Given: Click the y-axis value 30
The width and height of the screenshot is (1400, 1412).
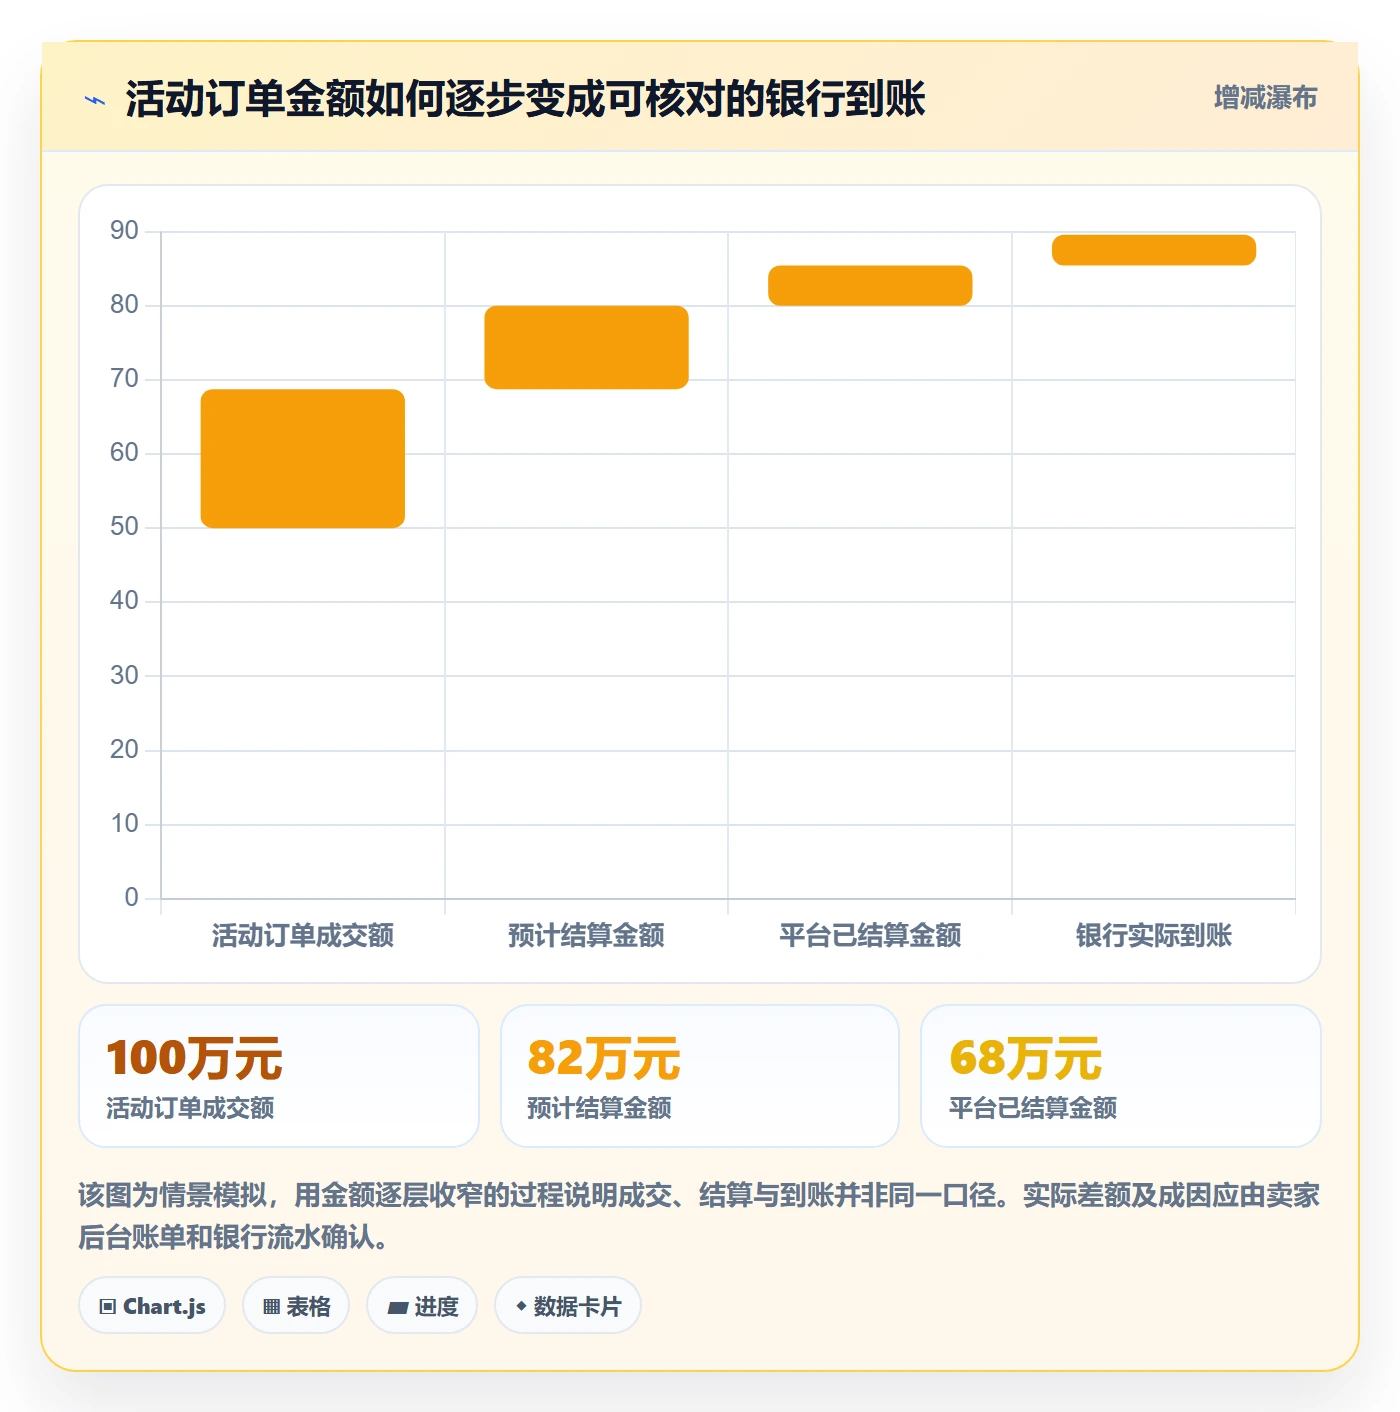Looking at the screenshot, I should (x=124, y=675).
